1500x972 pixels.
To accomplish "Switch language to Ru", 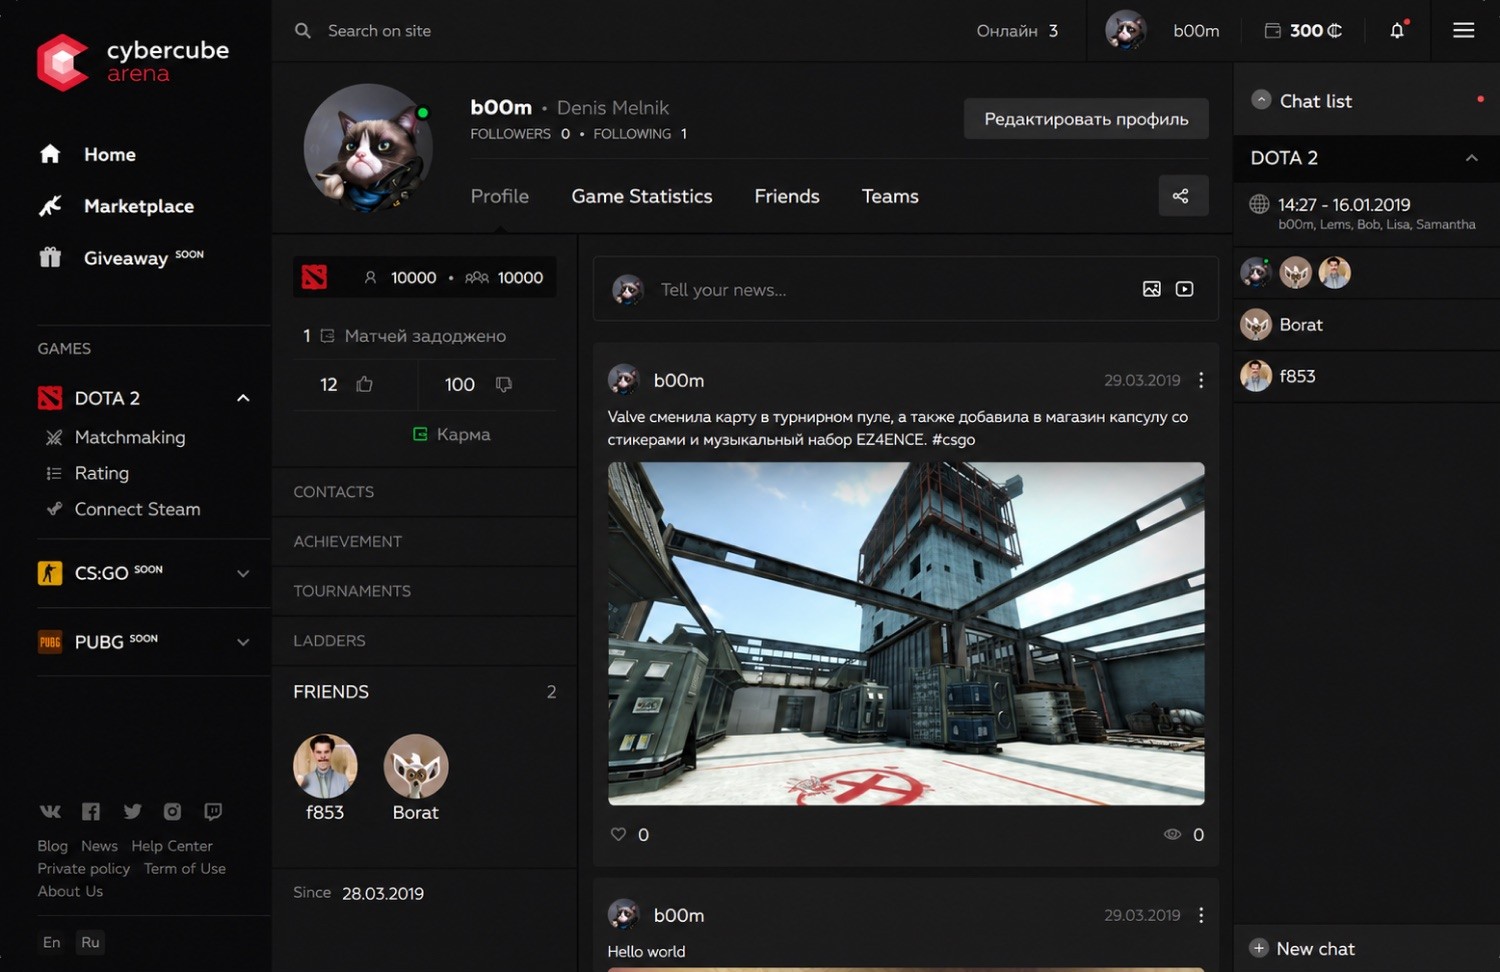I will 90,942.
